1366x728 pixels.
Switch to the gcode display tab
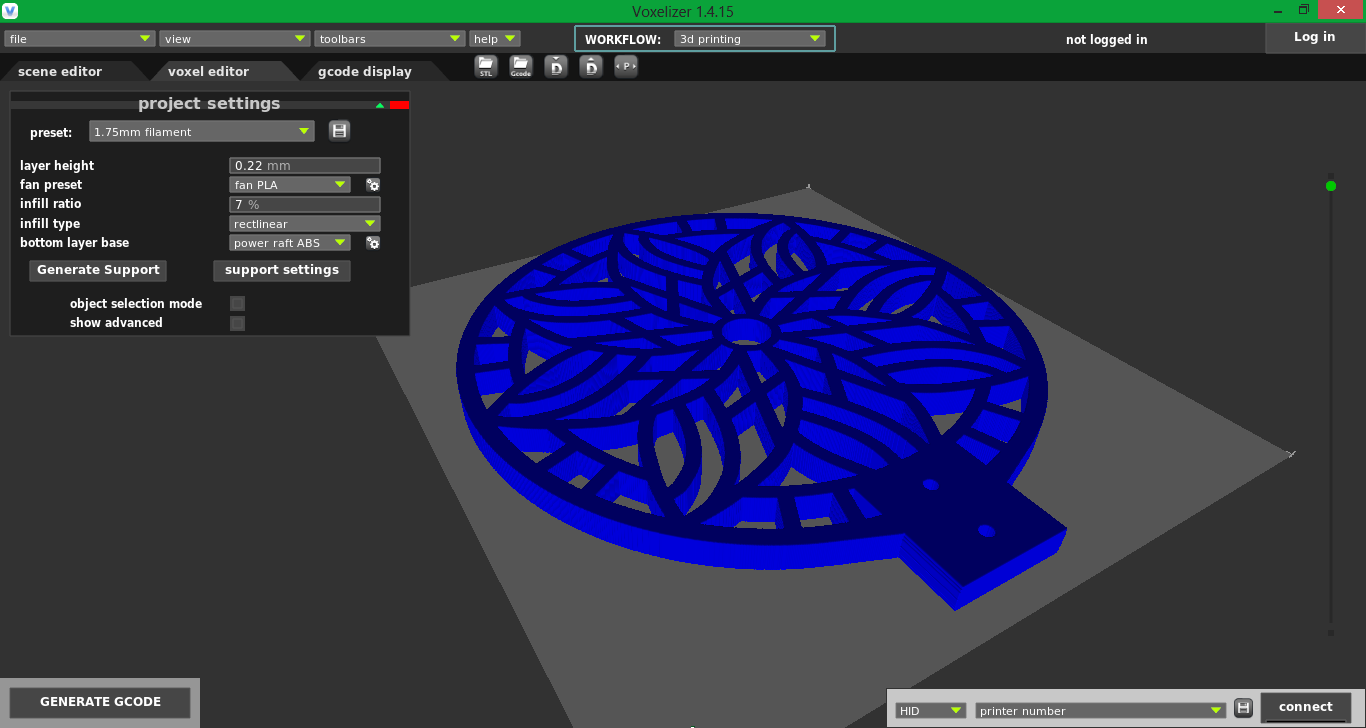tap(365, 72)
